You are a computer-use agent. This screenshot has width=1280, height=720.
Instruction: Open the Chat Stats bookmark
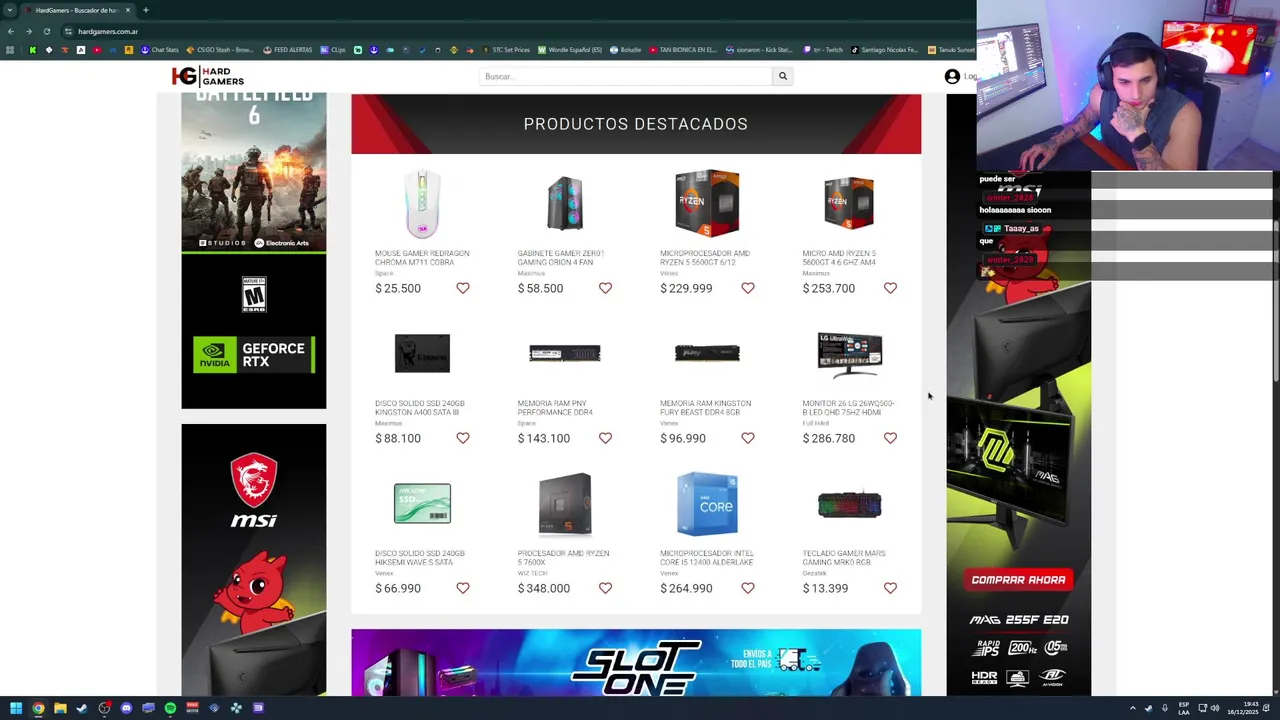click(x=160, y=50)
